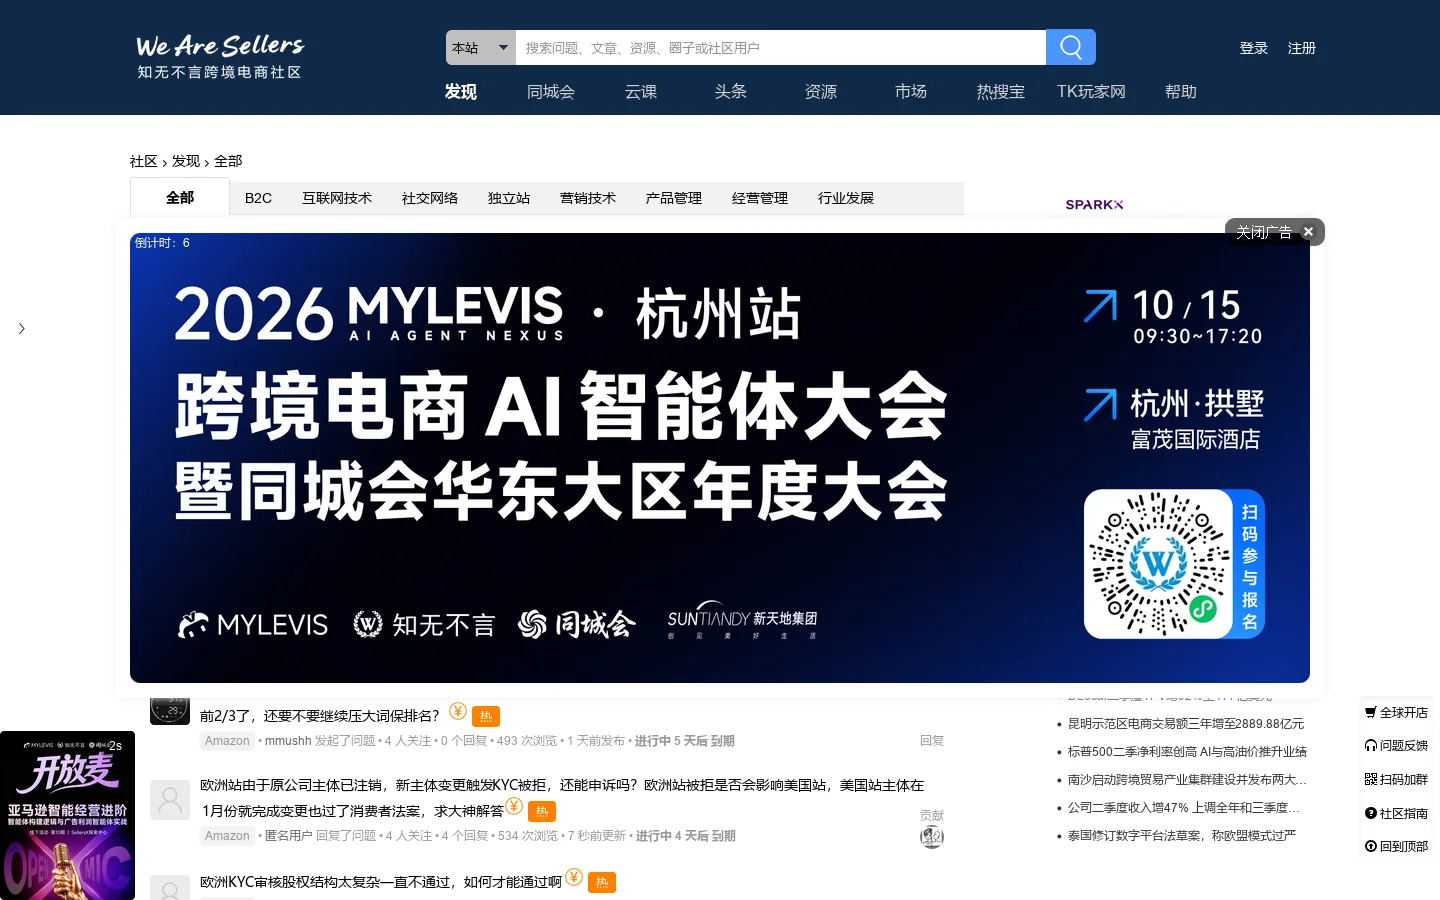Switch to the 独立站 tab
This screenshot has width=1440, height=900.
(x=509, y=198)
